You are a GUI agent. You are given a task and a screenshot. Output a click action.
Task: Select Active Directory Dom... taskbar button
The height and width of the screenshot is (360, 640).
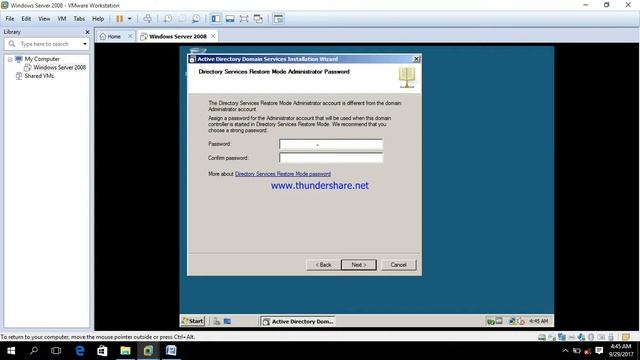pos(298,322)
